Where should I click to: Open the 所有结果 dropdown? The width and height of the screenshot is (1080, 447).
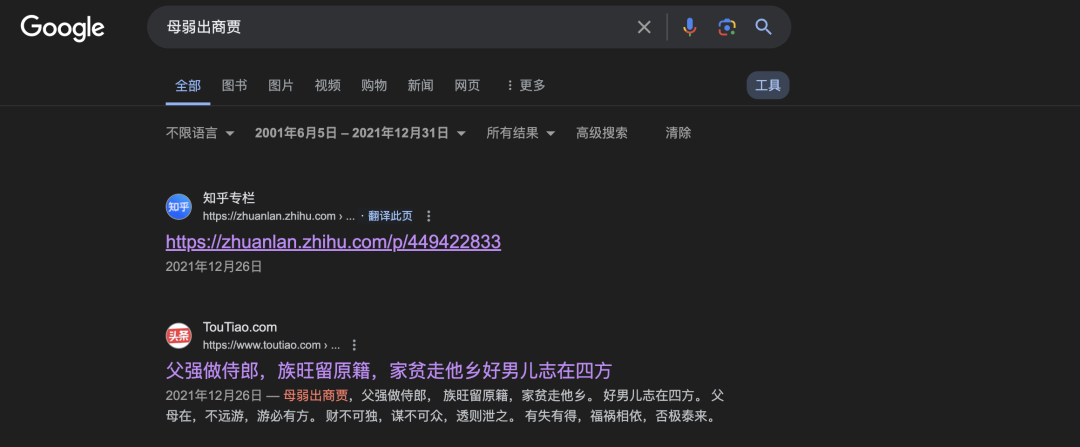(521, 133)
